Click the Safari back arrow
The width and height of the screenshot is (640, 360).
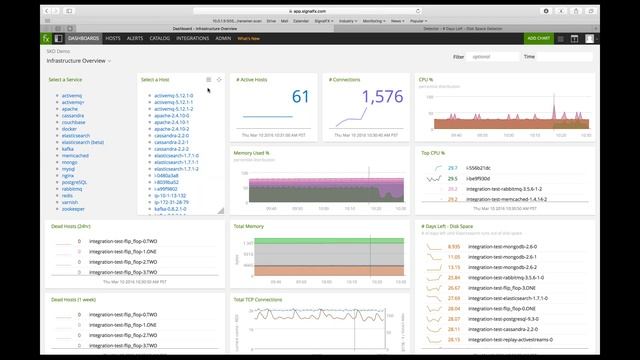click(x=47, y=11)
